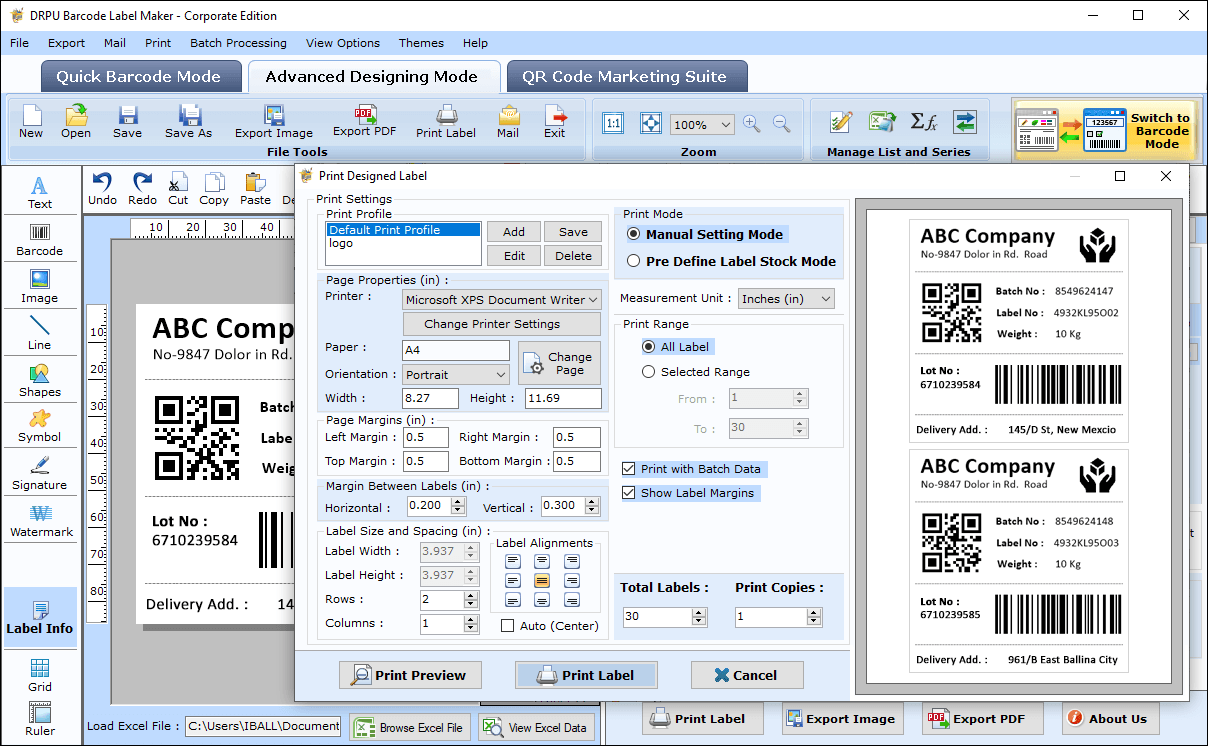Open the Export menu
The width and height of the screenshot is (1208, 746).
[67, 43]
